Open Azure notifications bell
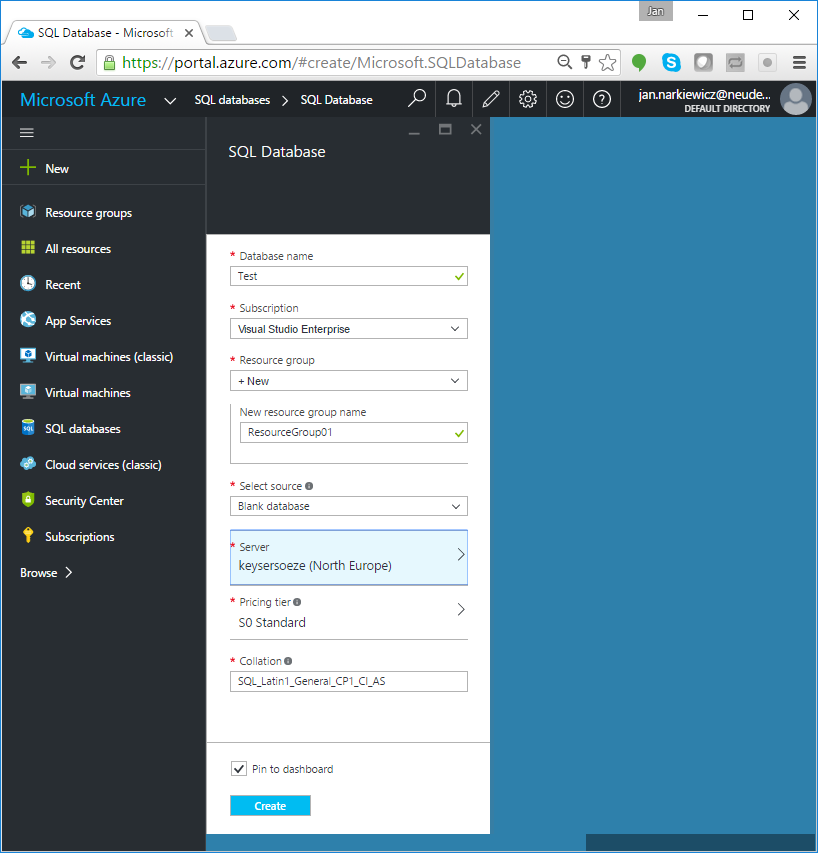The width and height of the screenshot is (818, 853). (453, 99)
